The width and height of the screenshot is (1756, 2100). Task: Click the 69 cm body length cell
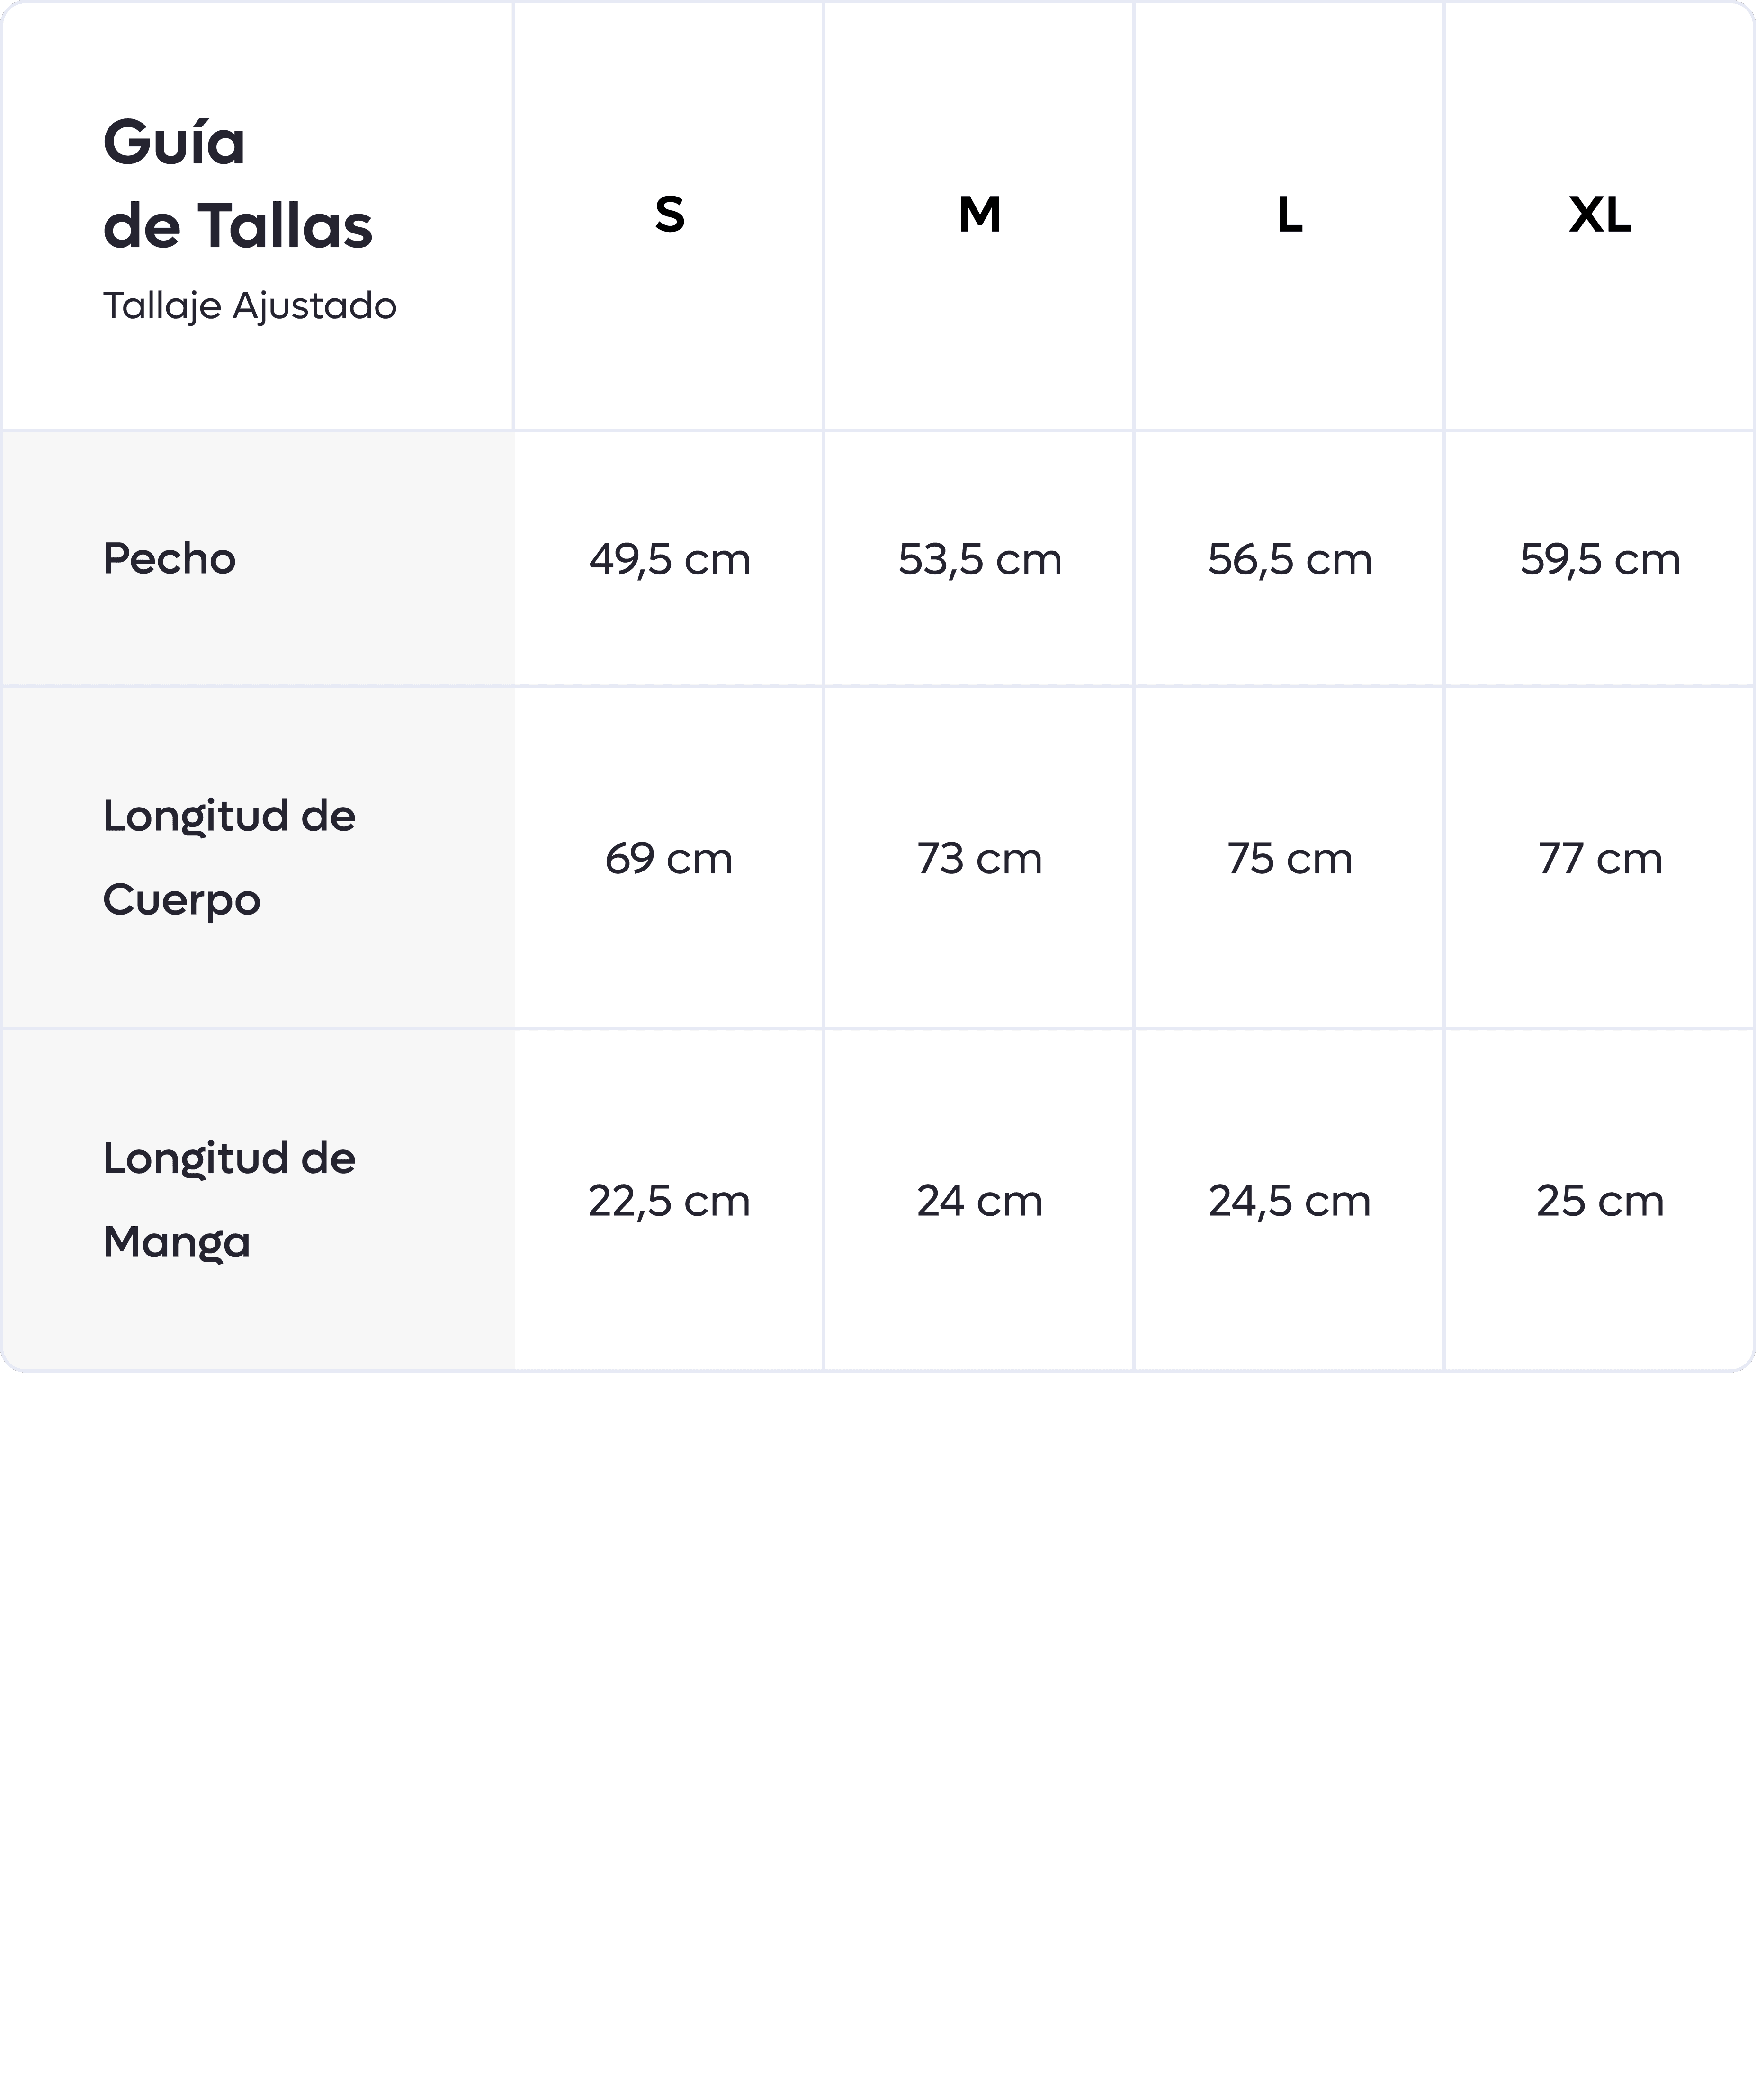[x=669, y=859]
